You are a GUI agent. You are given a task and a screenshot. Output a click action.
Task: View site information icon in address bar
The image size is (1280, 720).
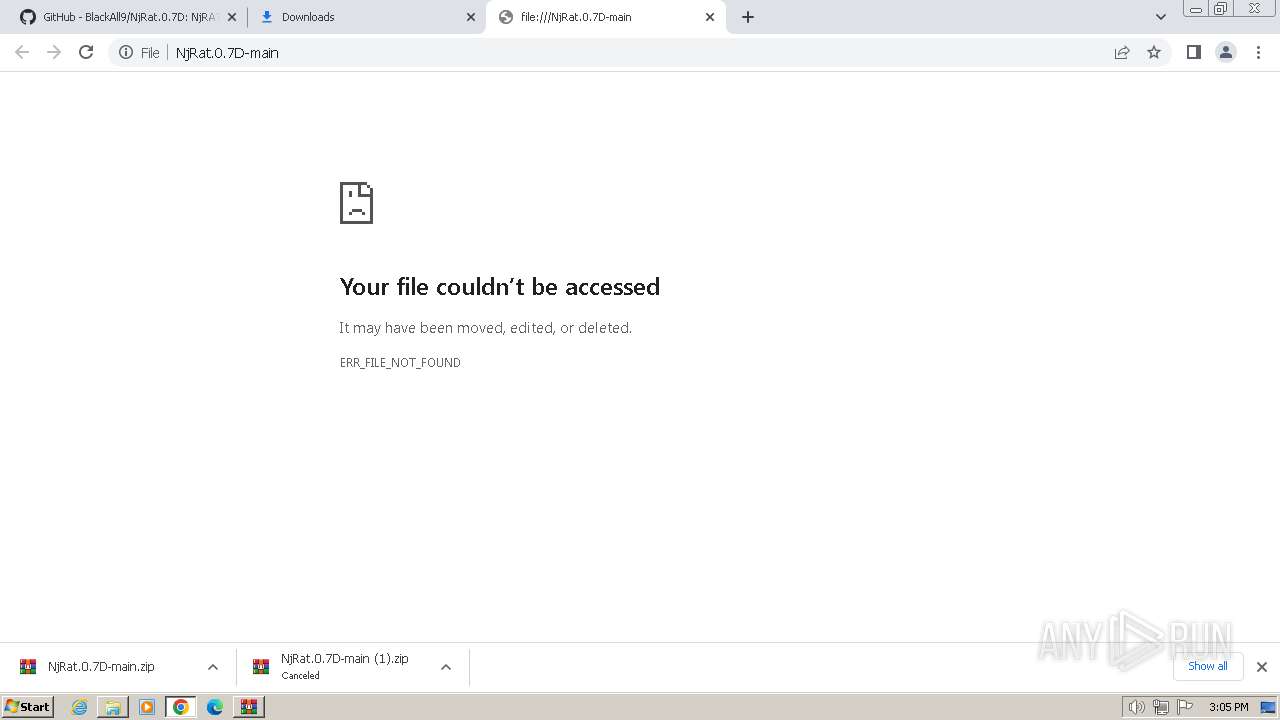tap(126, 52)
